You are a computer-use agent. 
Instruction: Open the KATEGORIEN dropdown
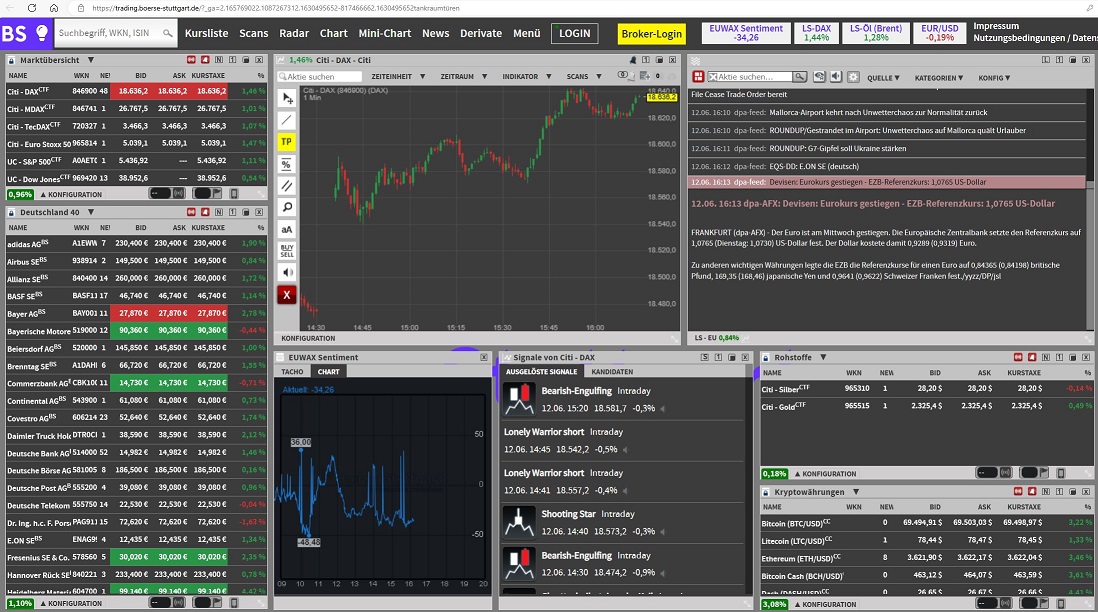[x=937, y=77]
